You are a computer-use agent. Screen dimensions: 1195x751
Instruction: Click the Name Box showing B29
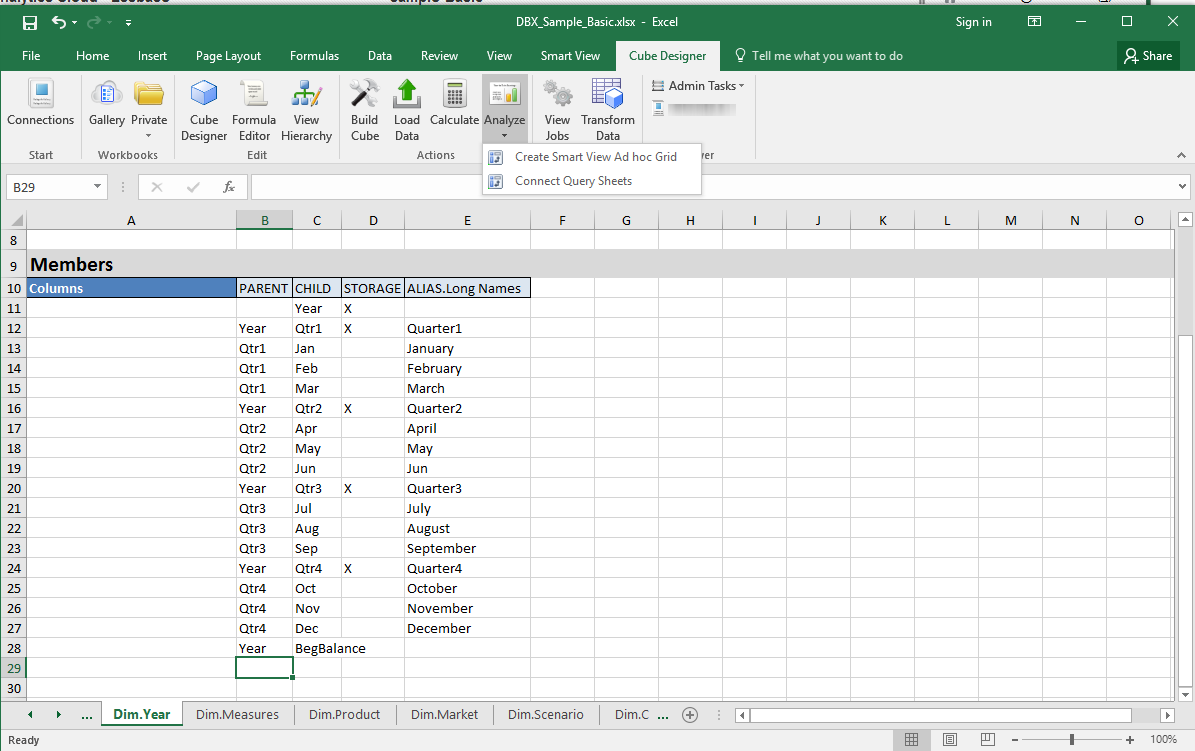pyautogui.click(x=49, y=187)
